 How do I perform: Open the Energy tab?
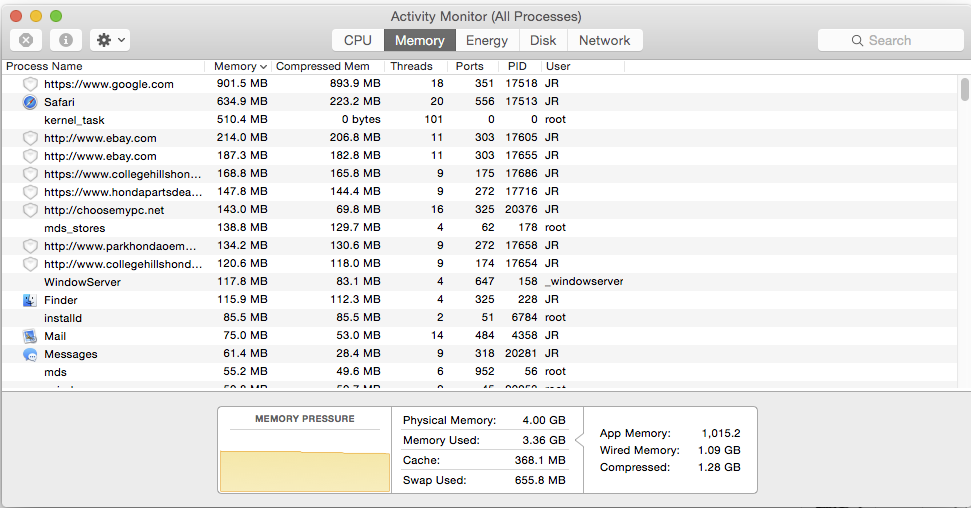click(487, 40)
